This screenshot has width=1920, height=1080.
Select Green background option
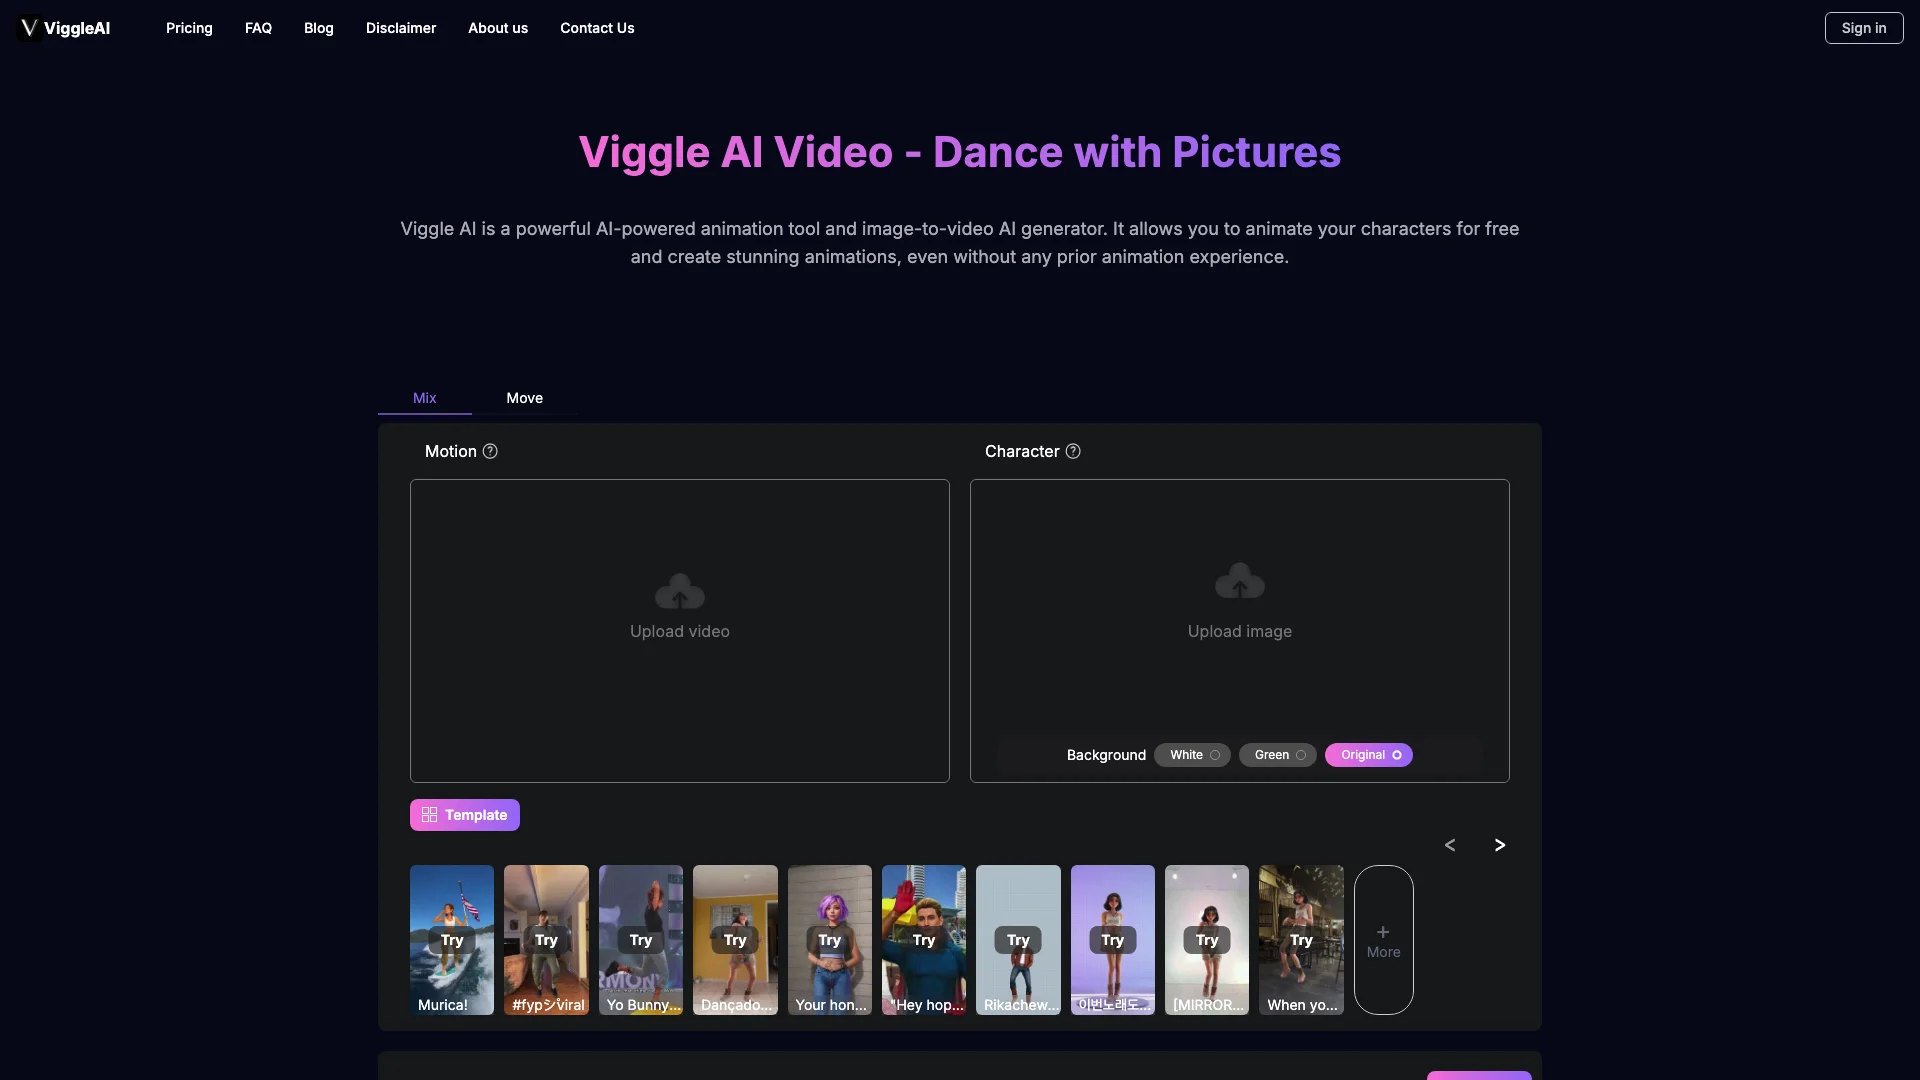tap(1278, 755)
